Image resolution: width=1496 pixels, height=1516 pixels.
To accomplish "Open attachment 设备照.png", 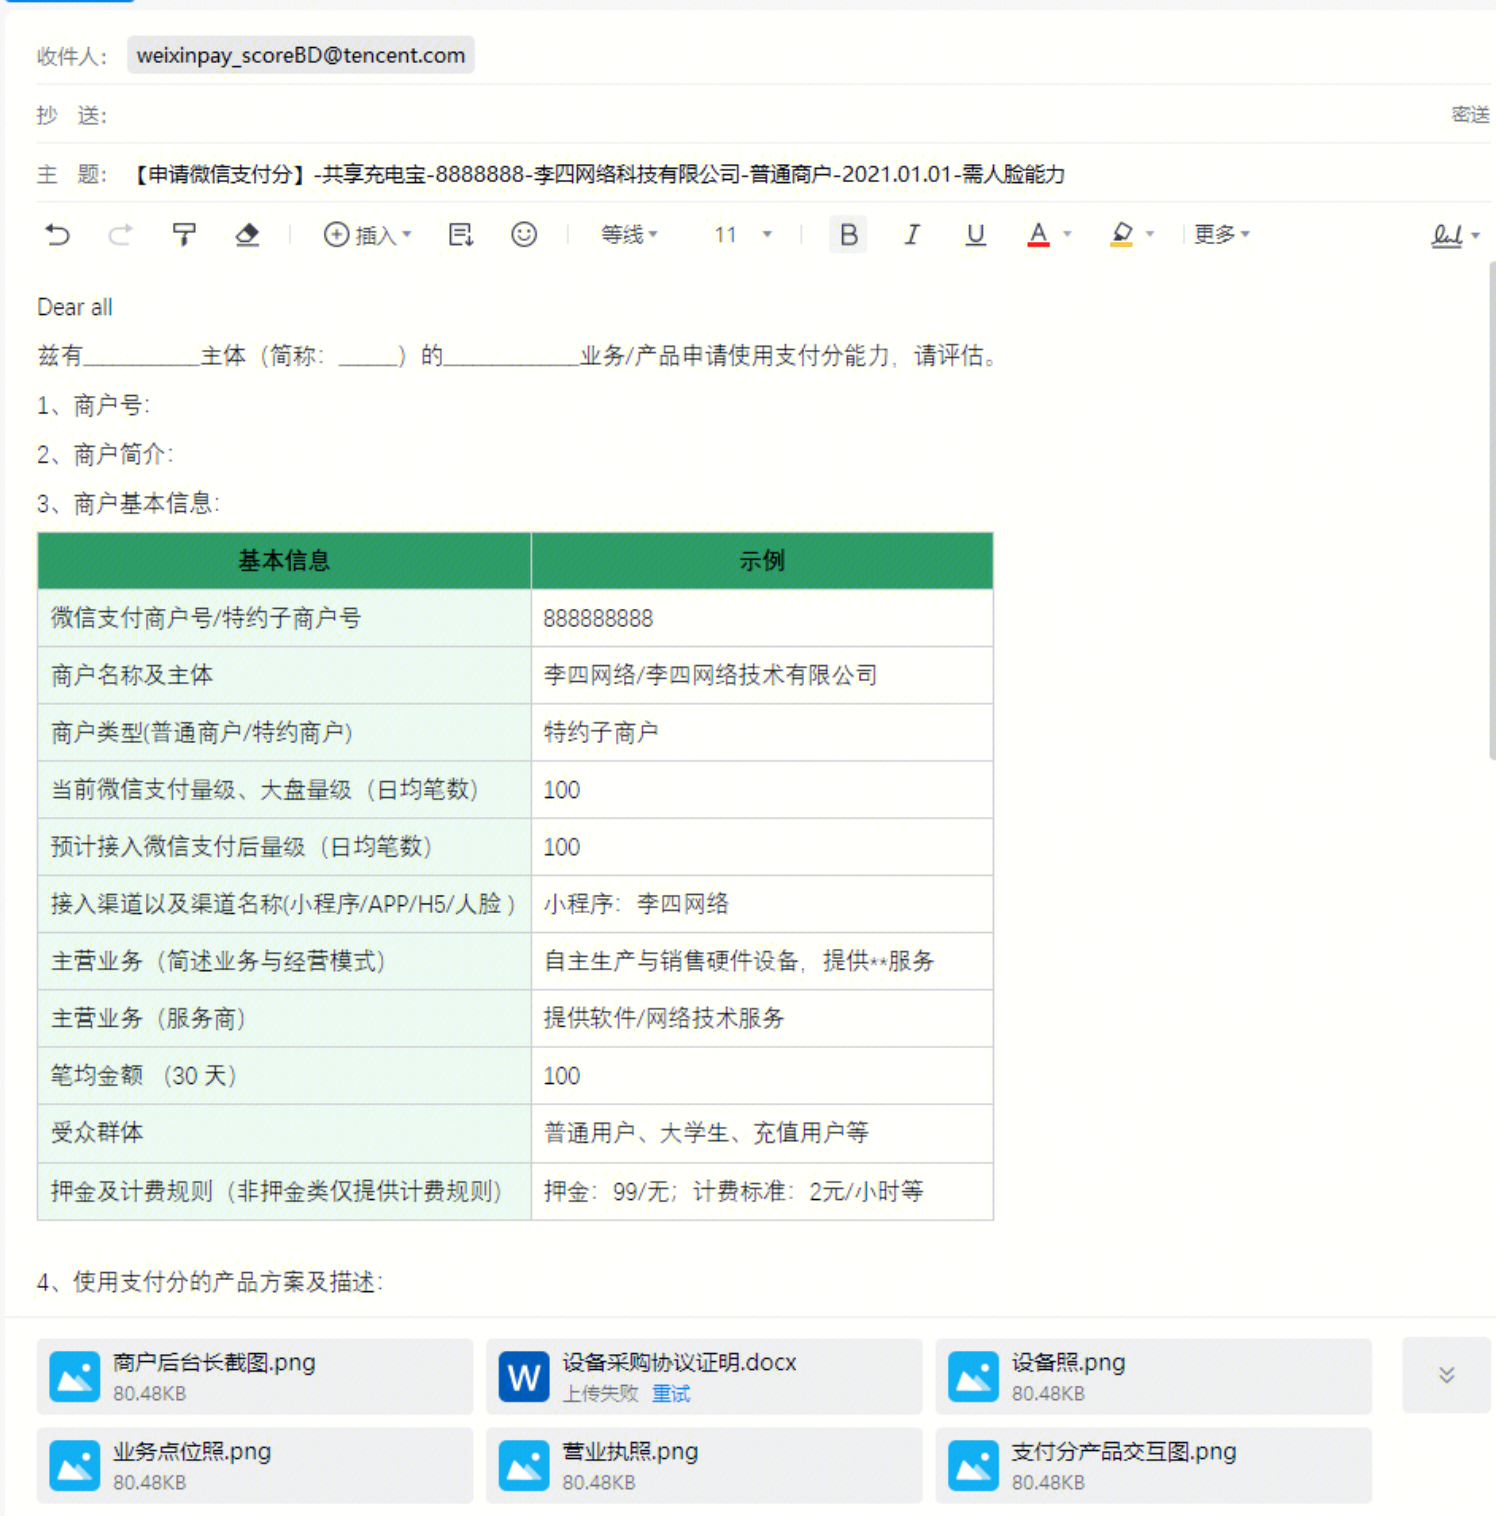I will (x=1153, y=1377).
